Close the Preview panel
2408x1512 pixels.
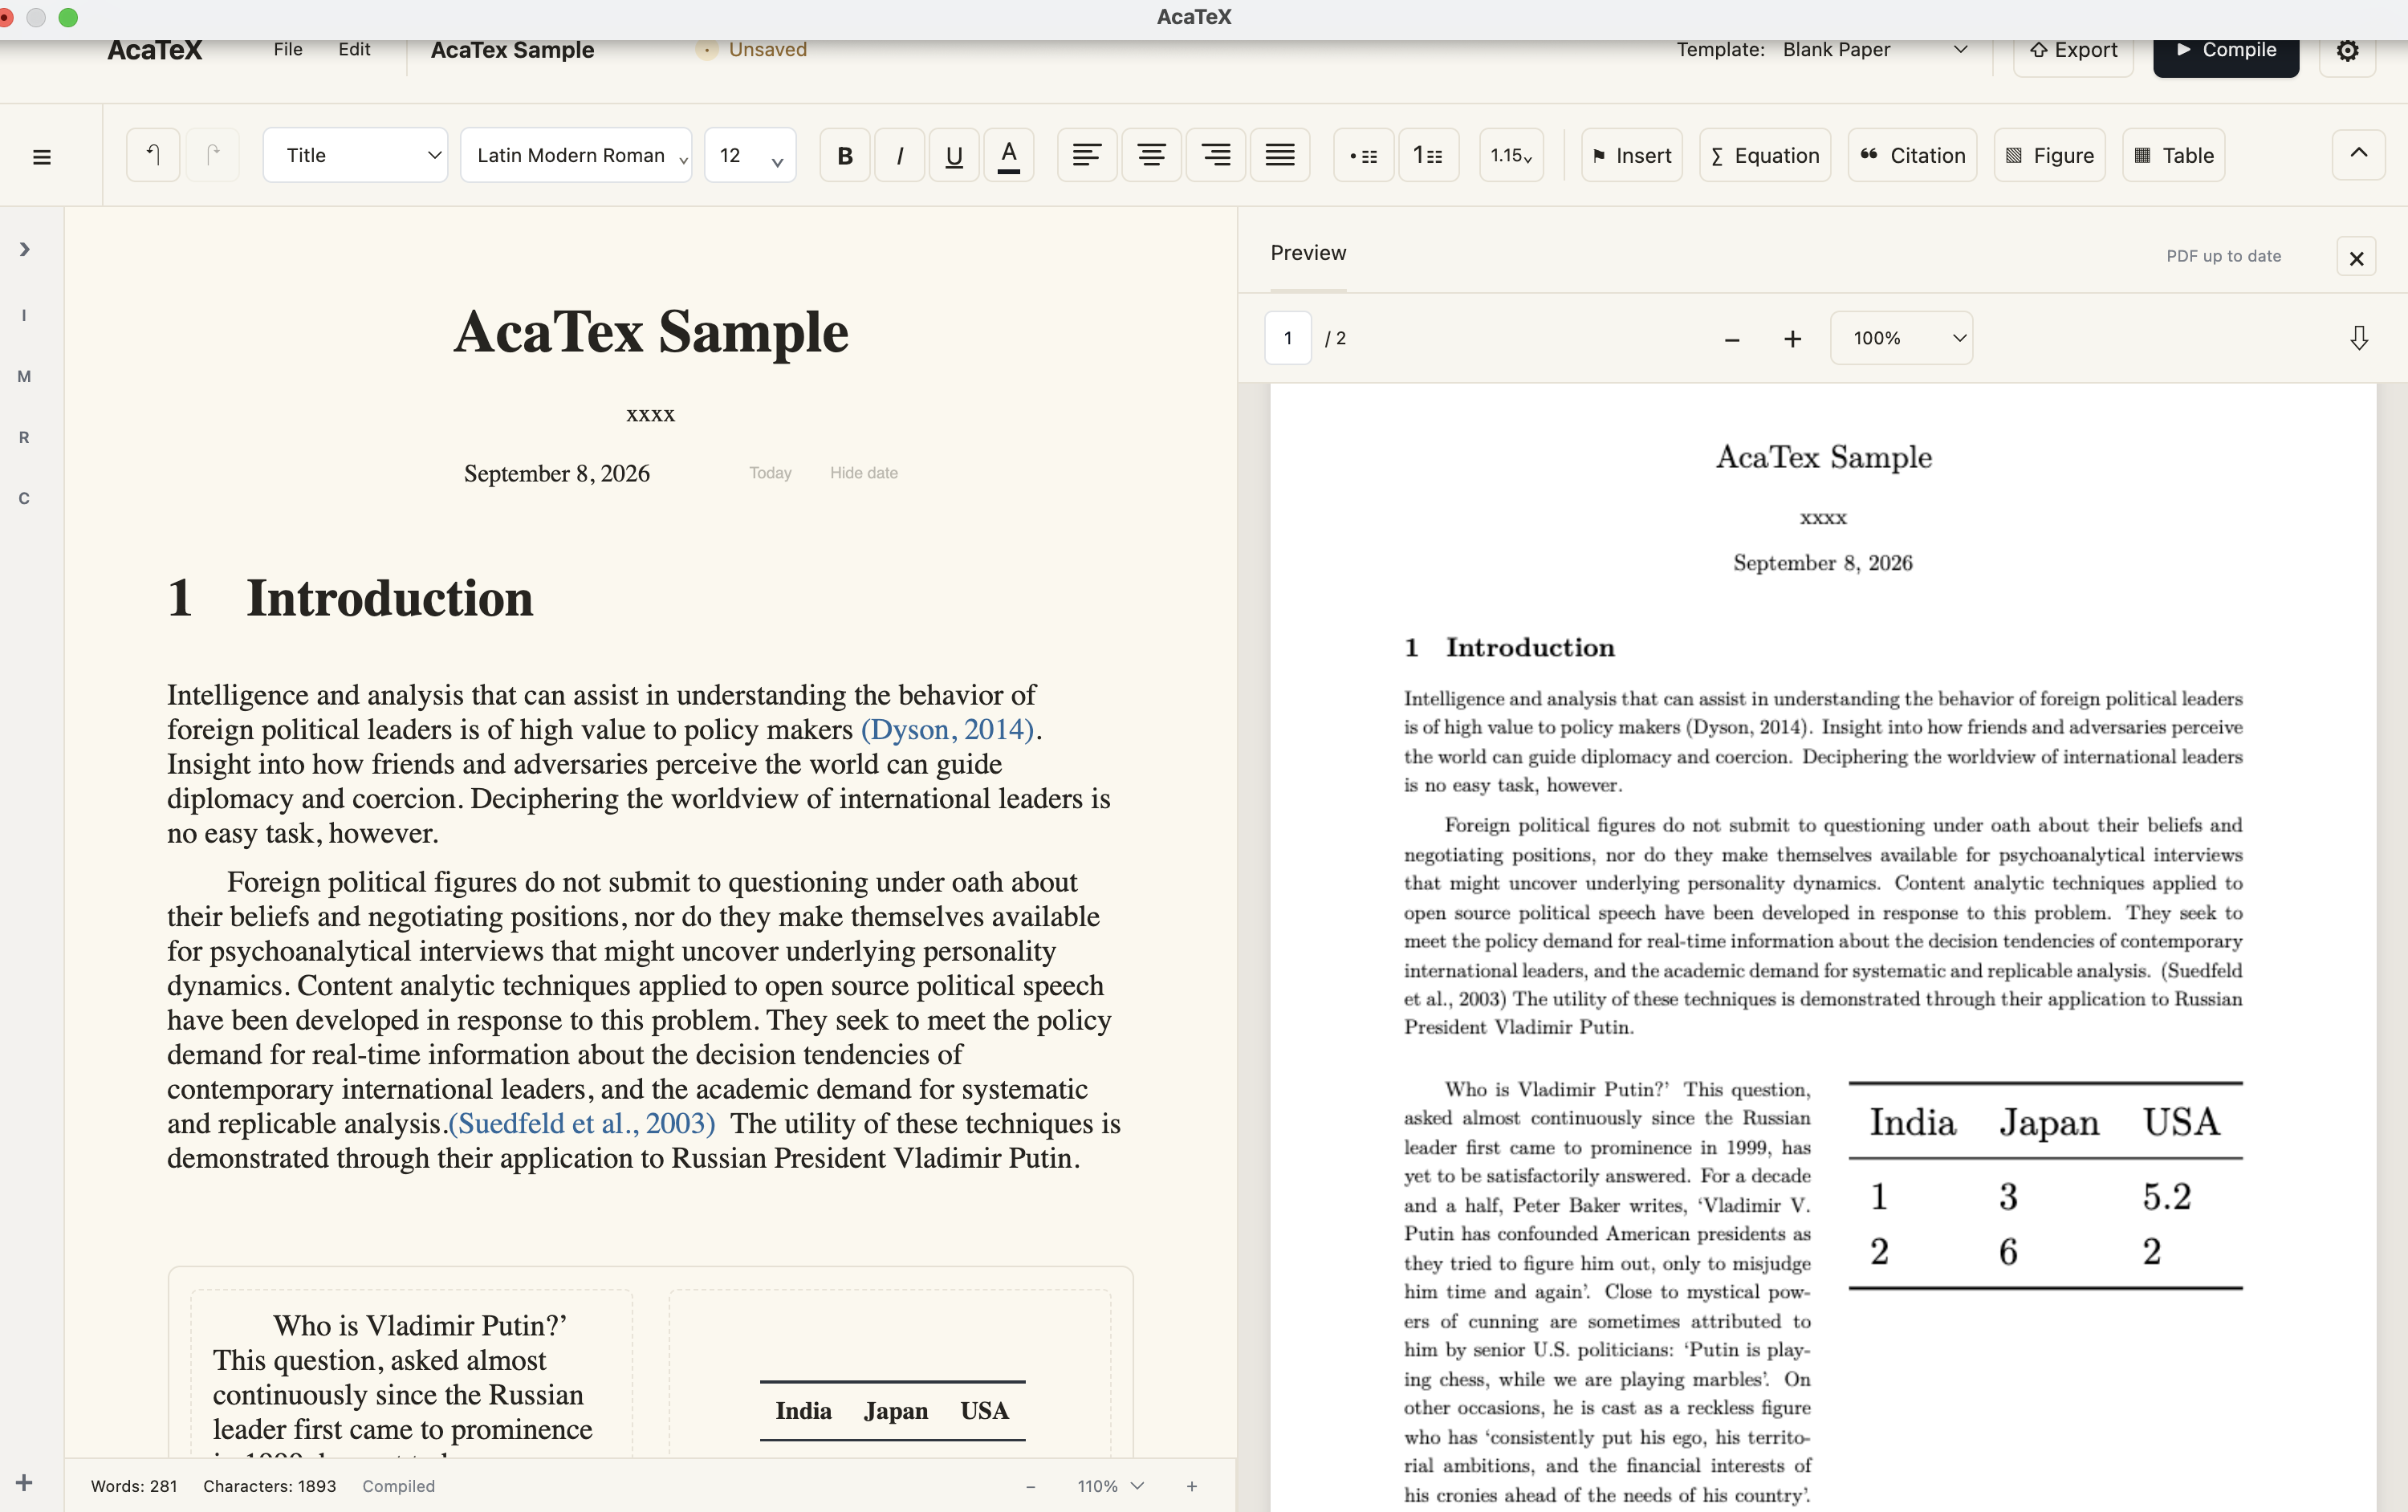[2356, 258]
